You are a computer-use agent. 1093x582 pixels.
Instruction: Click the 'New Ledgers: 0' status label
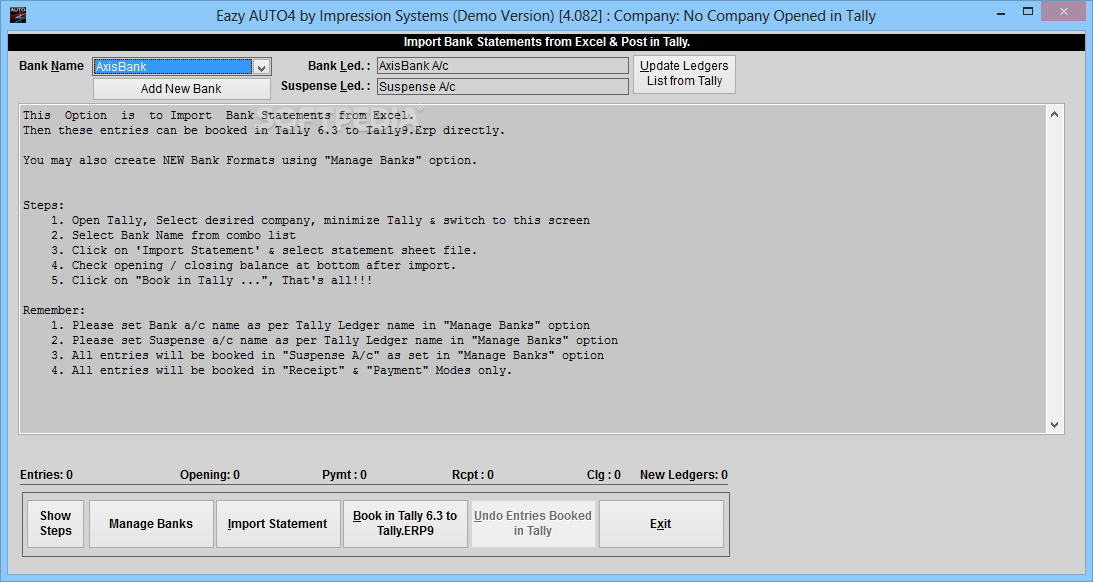(683, 475)
